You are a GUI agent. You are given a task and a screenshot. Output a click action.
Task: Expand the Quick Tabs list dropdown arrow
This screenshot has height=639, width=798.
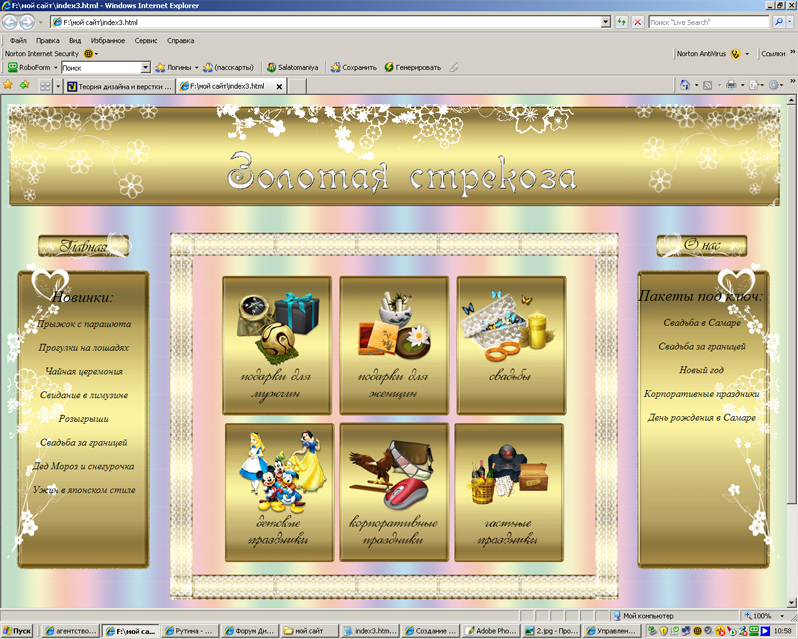58,86
